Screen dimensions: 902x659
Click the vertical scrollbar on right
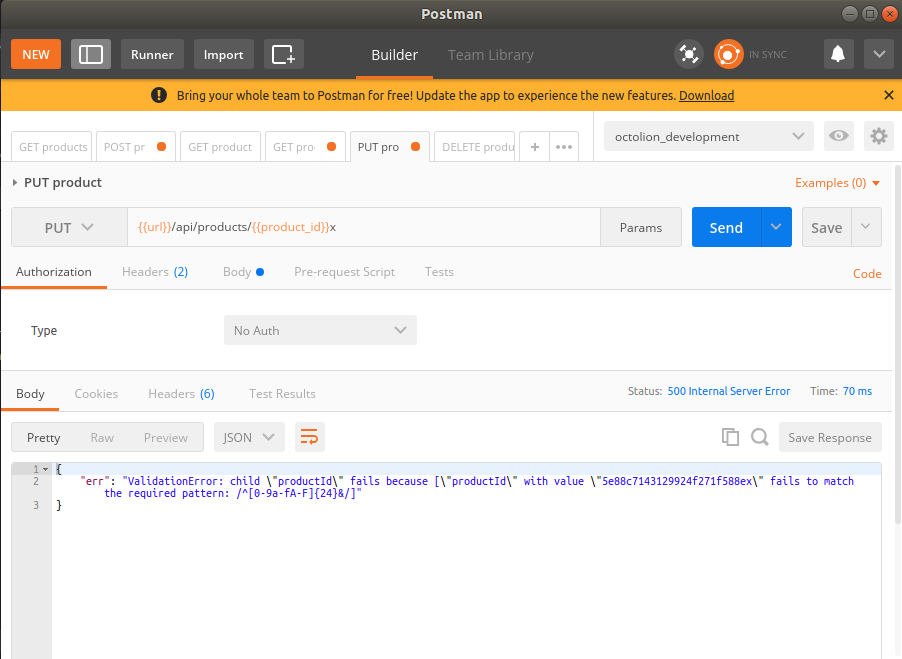coord(897,345)
